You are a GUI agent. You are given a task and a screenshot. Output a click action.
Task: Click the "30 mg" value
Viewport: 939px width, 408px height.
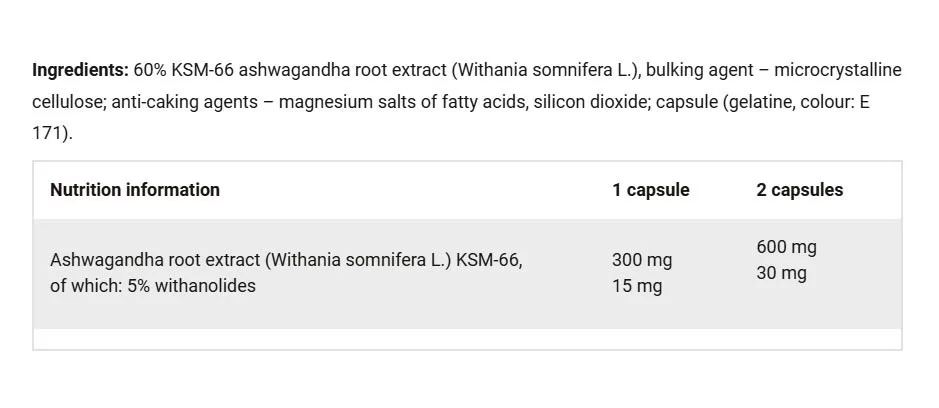782,273
